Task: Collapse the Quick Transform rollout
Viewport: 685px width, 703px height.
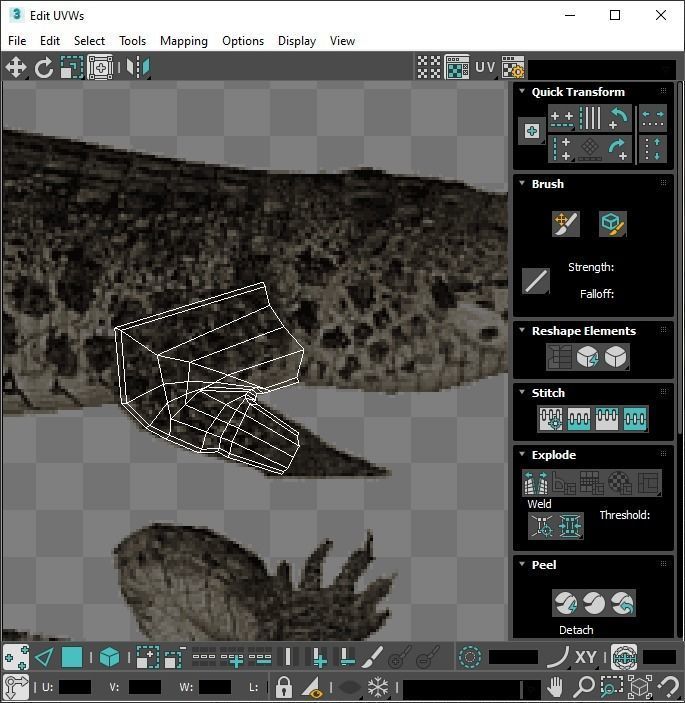Action: (x=522, y=91)
